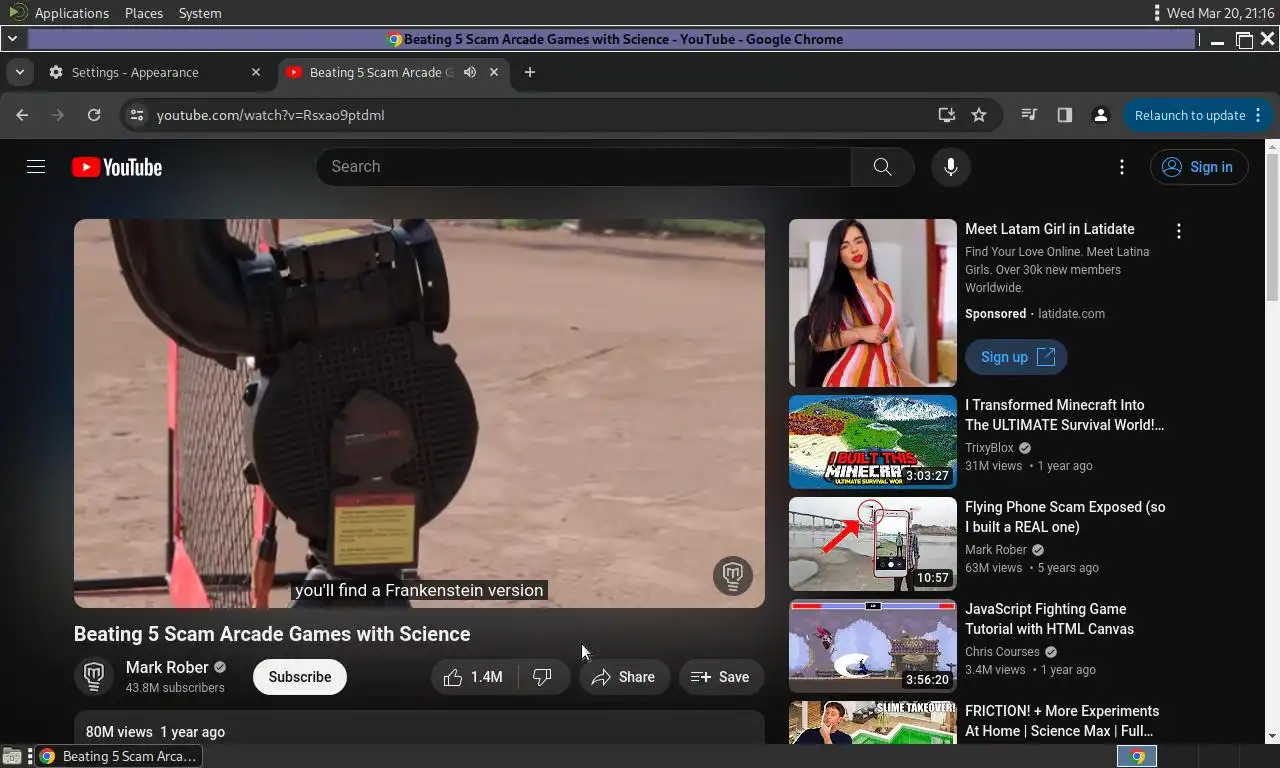
Task: Click the search magnifier button
Action: click(882, 167)
